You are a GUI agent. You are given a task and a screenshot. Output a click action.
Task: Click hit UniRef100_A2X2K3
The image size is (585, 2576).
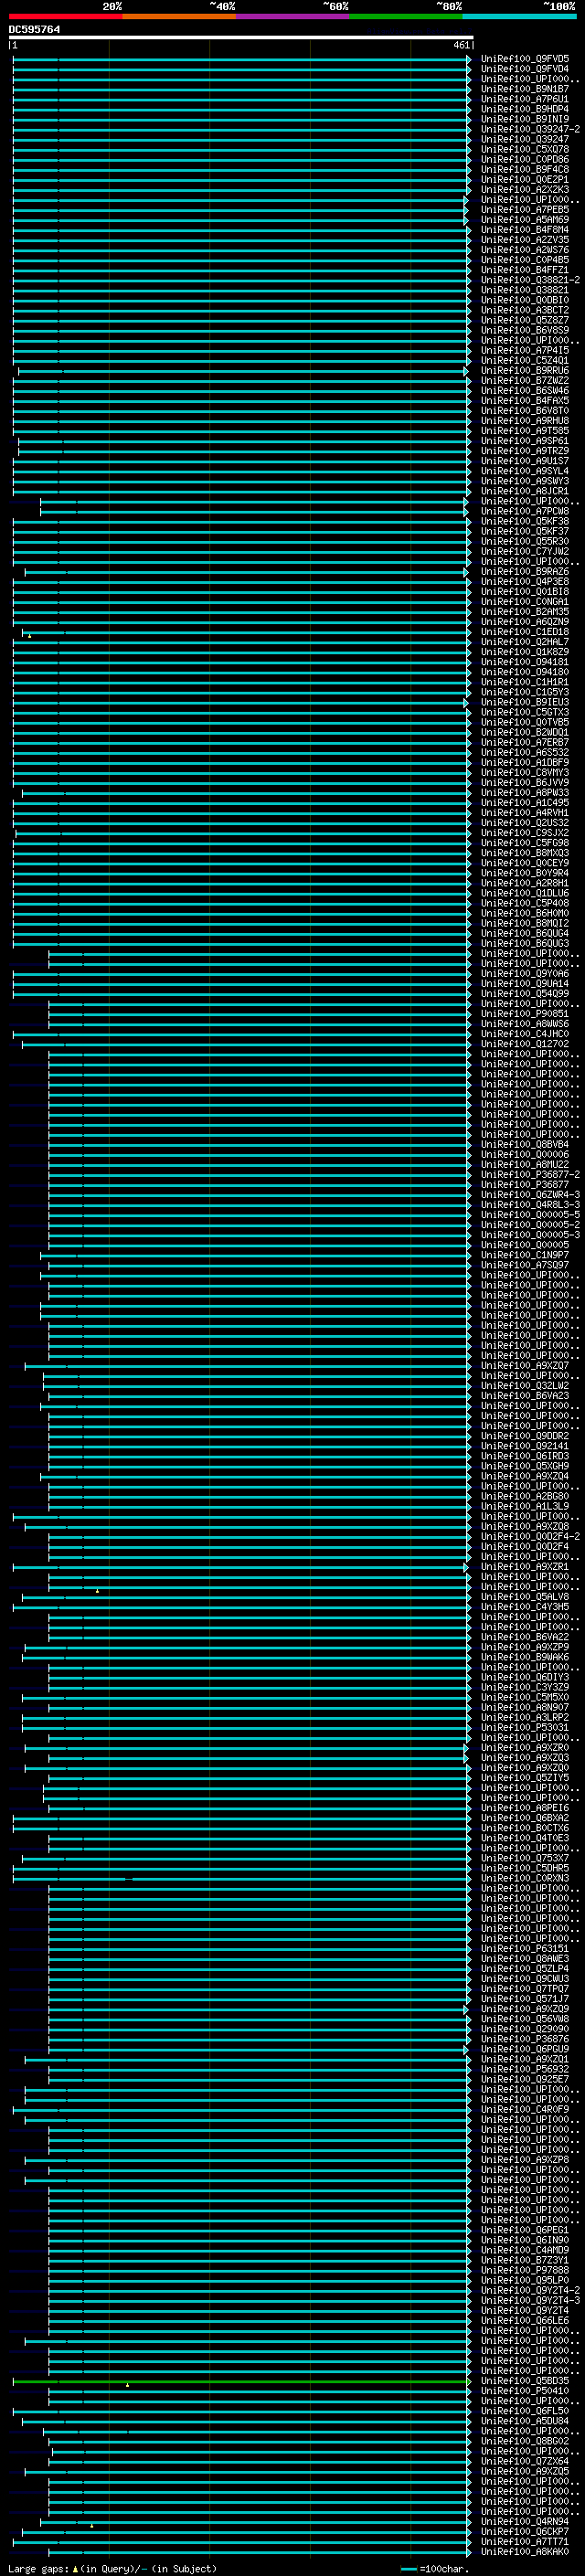point(525,189)
